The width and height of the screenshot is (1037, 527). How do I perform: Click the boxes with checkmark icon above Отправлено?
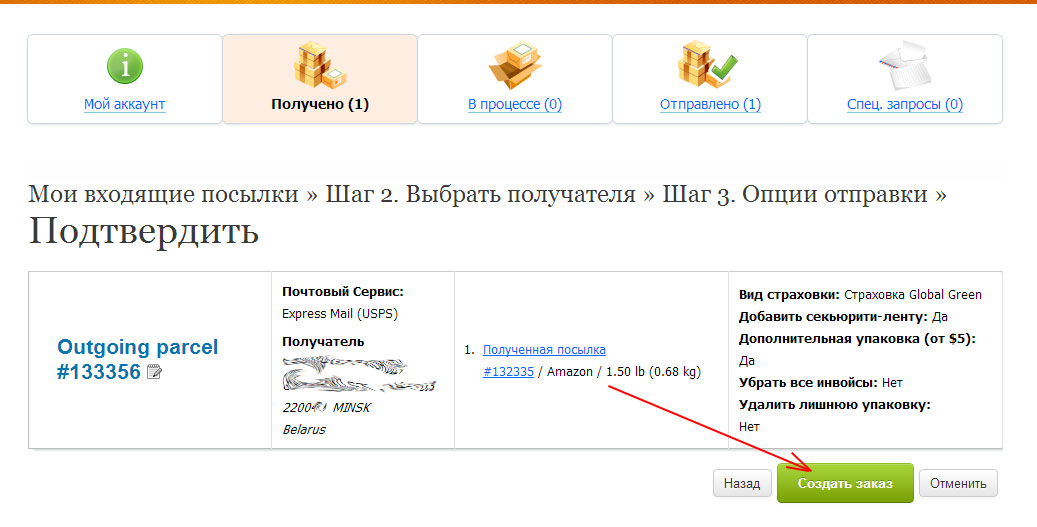coord(708,66)
